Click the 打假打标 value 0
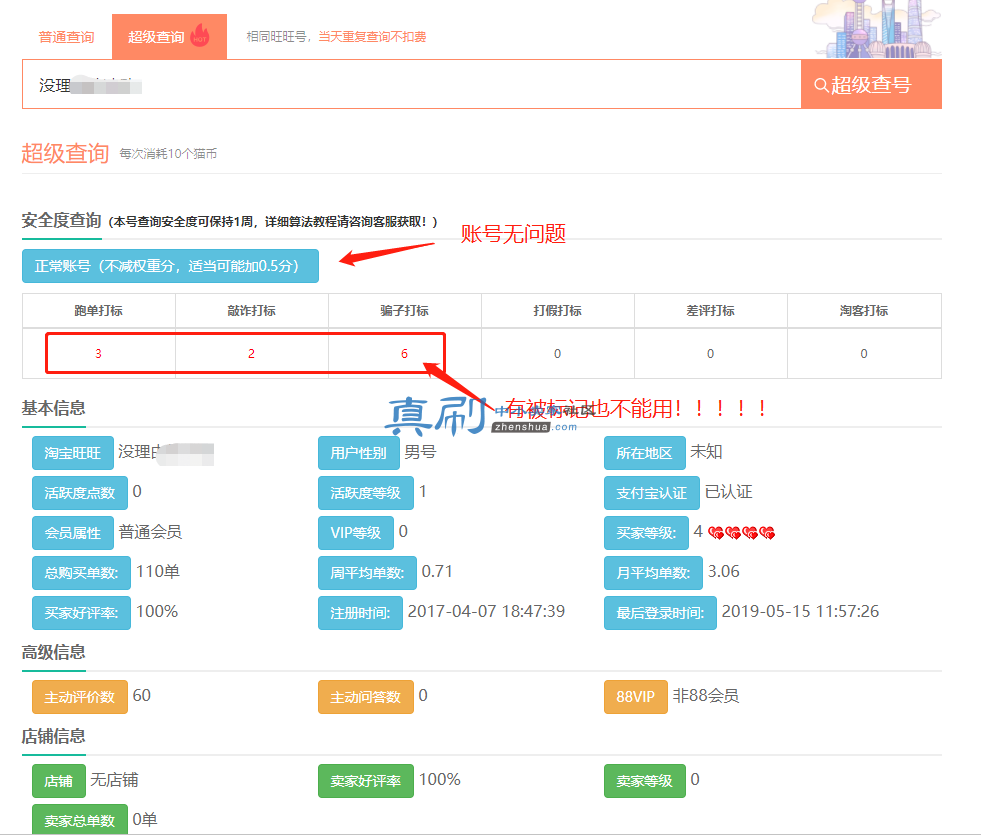Screen dimensions: 981x835 click(x=557, y=354)
